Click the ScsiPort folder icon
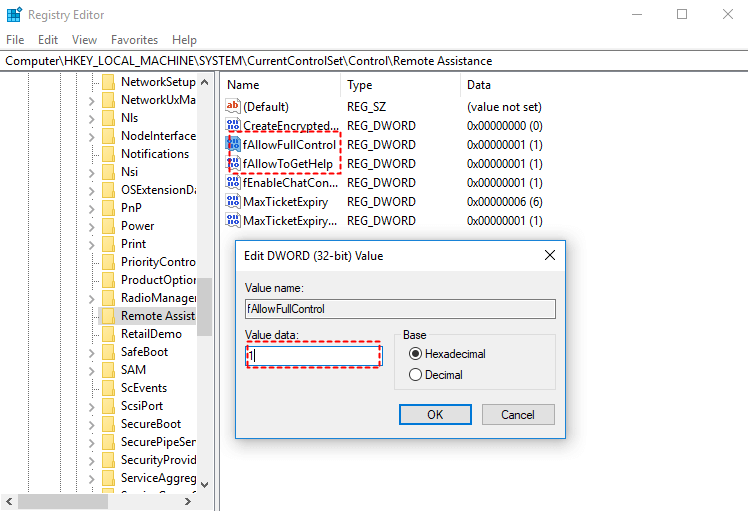Screen dimensions: 748x511 (x=109, y=406)
